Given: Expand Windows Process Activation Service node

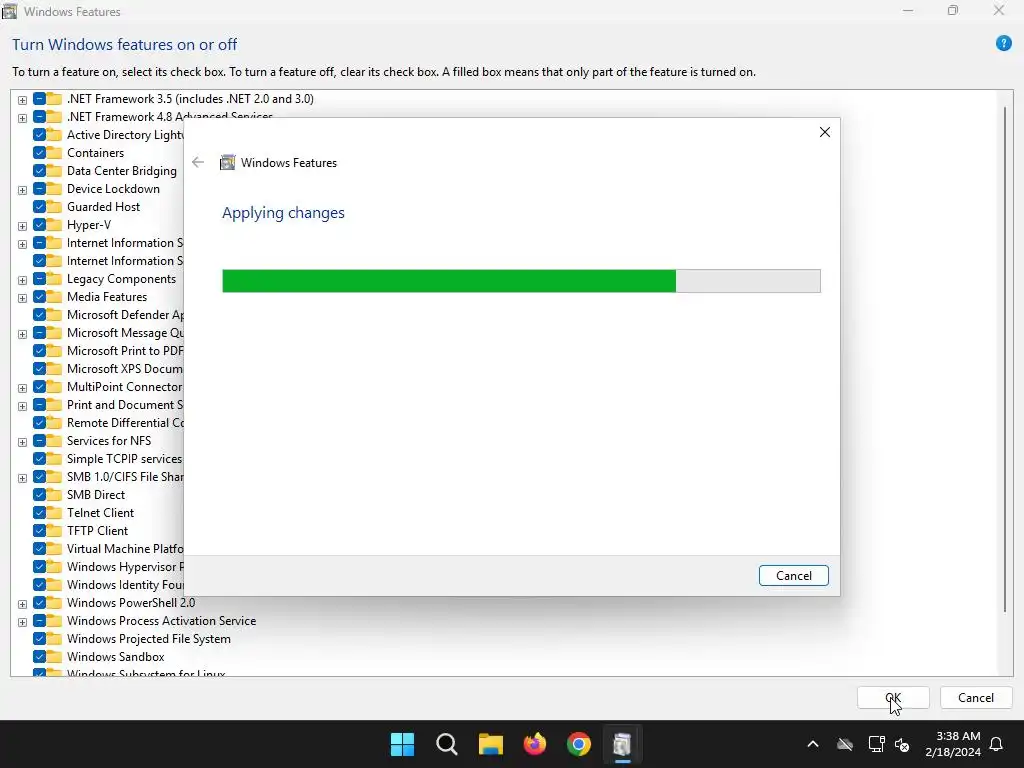Looking at the screenshot, I should (22, 622).
